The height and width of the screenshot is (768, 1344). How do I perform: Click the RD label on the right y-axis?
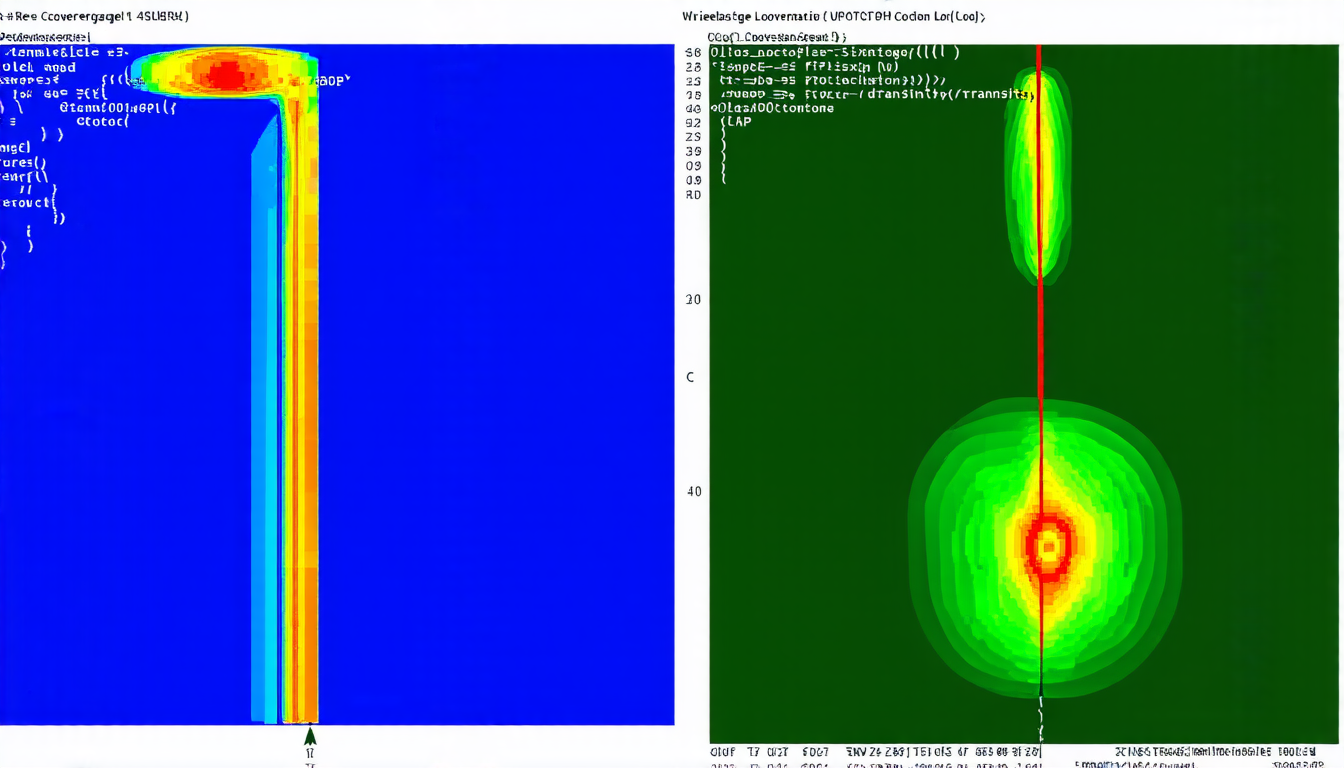[693, 195]
